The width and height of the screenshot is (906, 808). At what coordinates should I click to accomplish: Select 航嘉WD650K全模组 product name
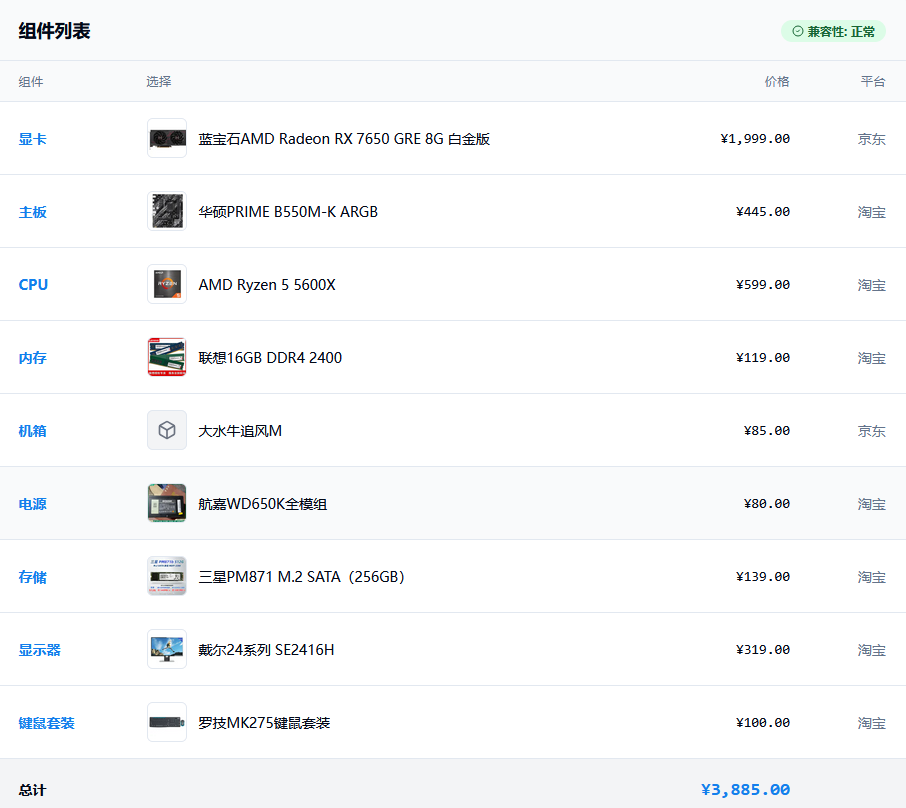point(262,503)
